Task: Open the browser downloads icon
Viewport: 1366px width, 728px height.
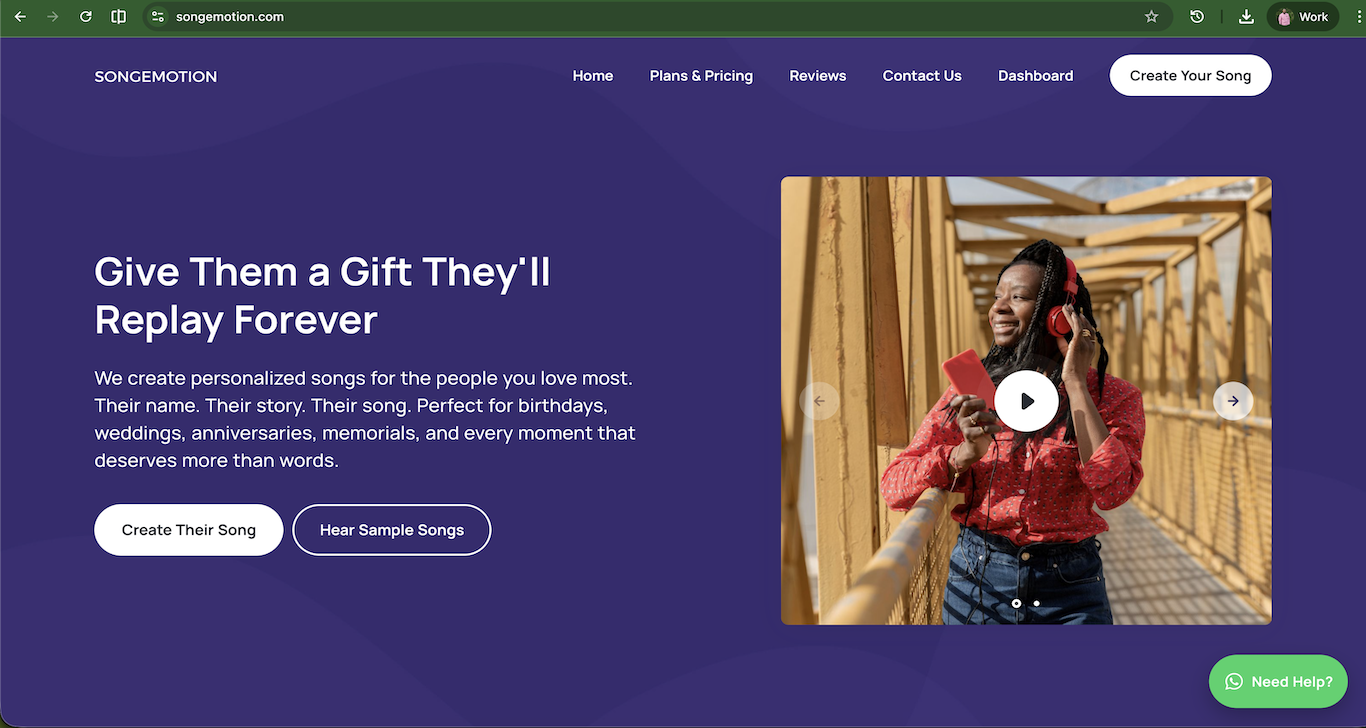Action: pyautogui.click(x=1246, y=17)
